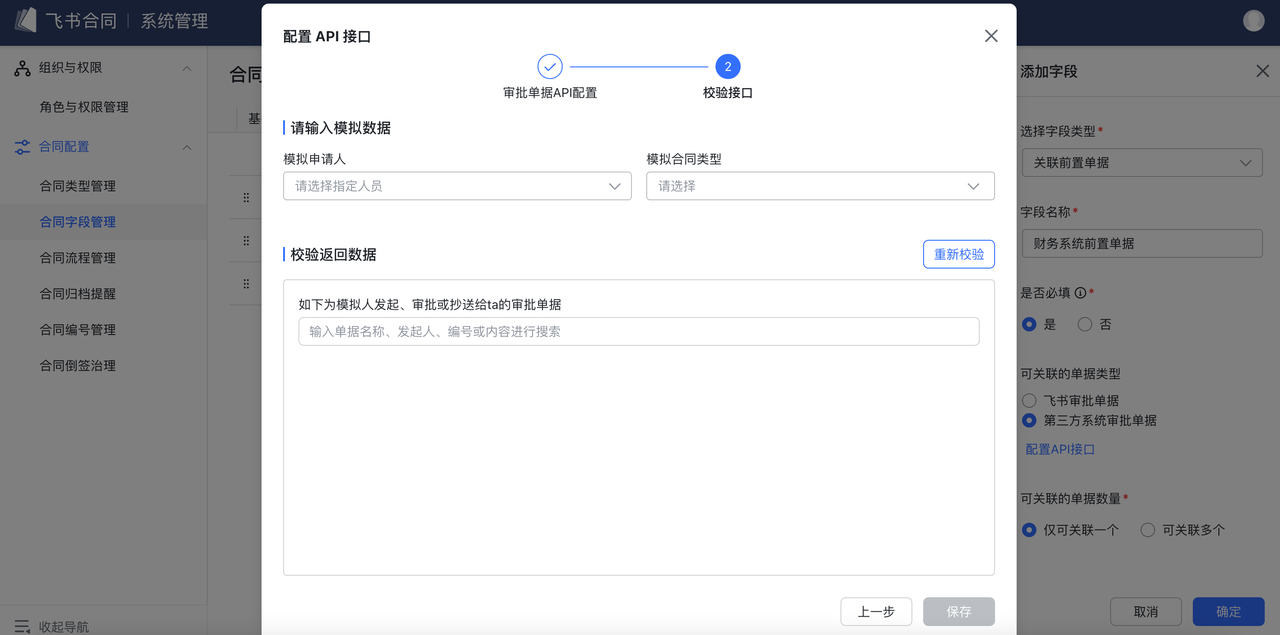The width and height of the screenshot is (1280, 635).
Task: Expand the 选择字段类型 dropdown
Action: (1142, 162)
